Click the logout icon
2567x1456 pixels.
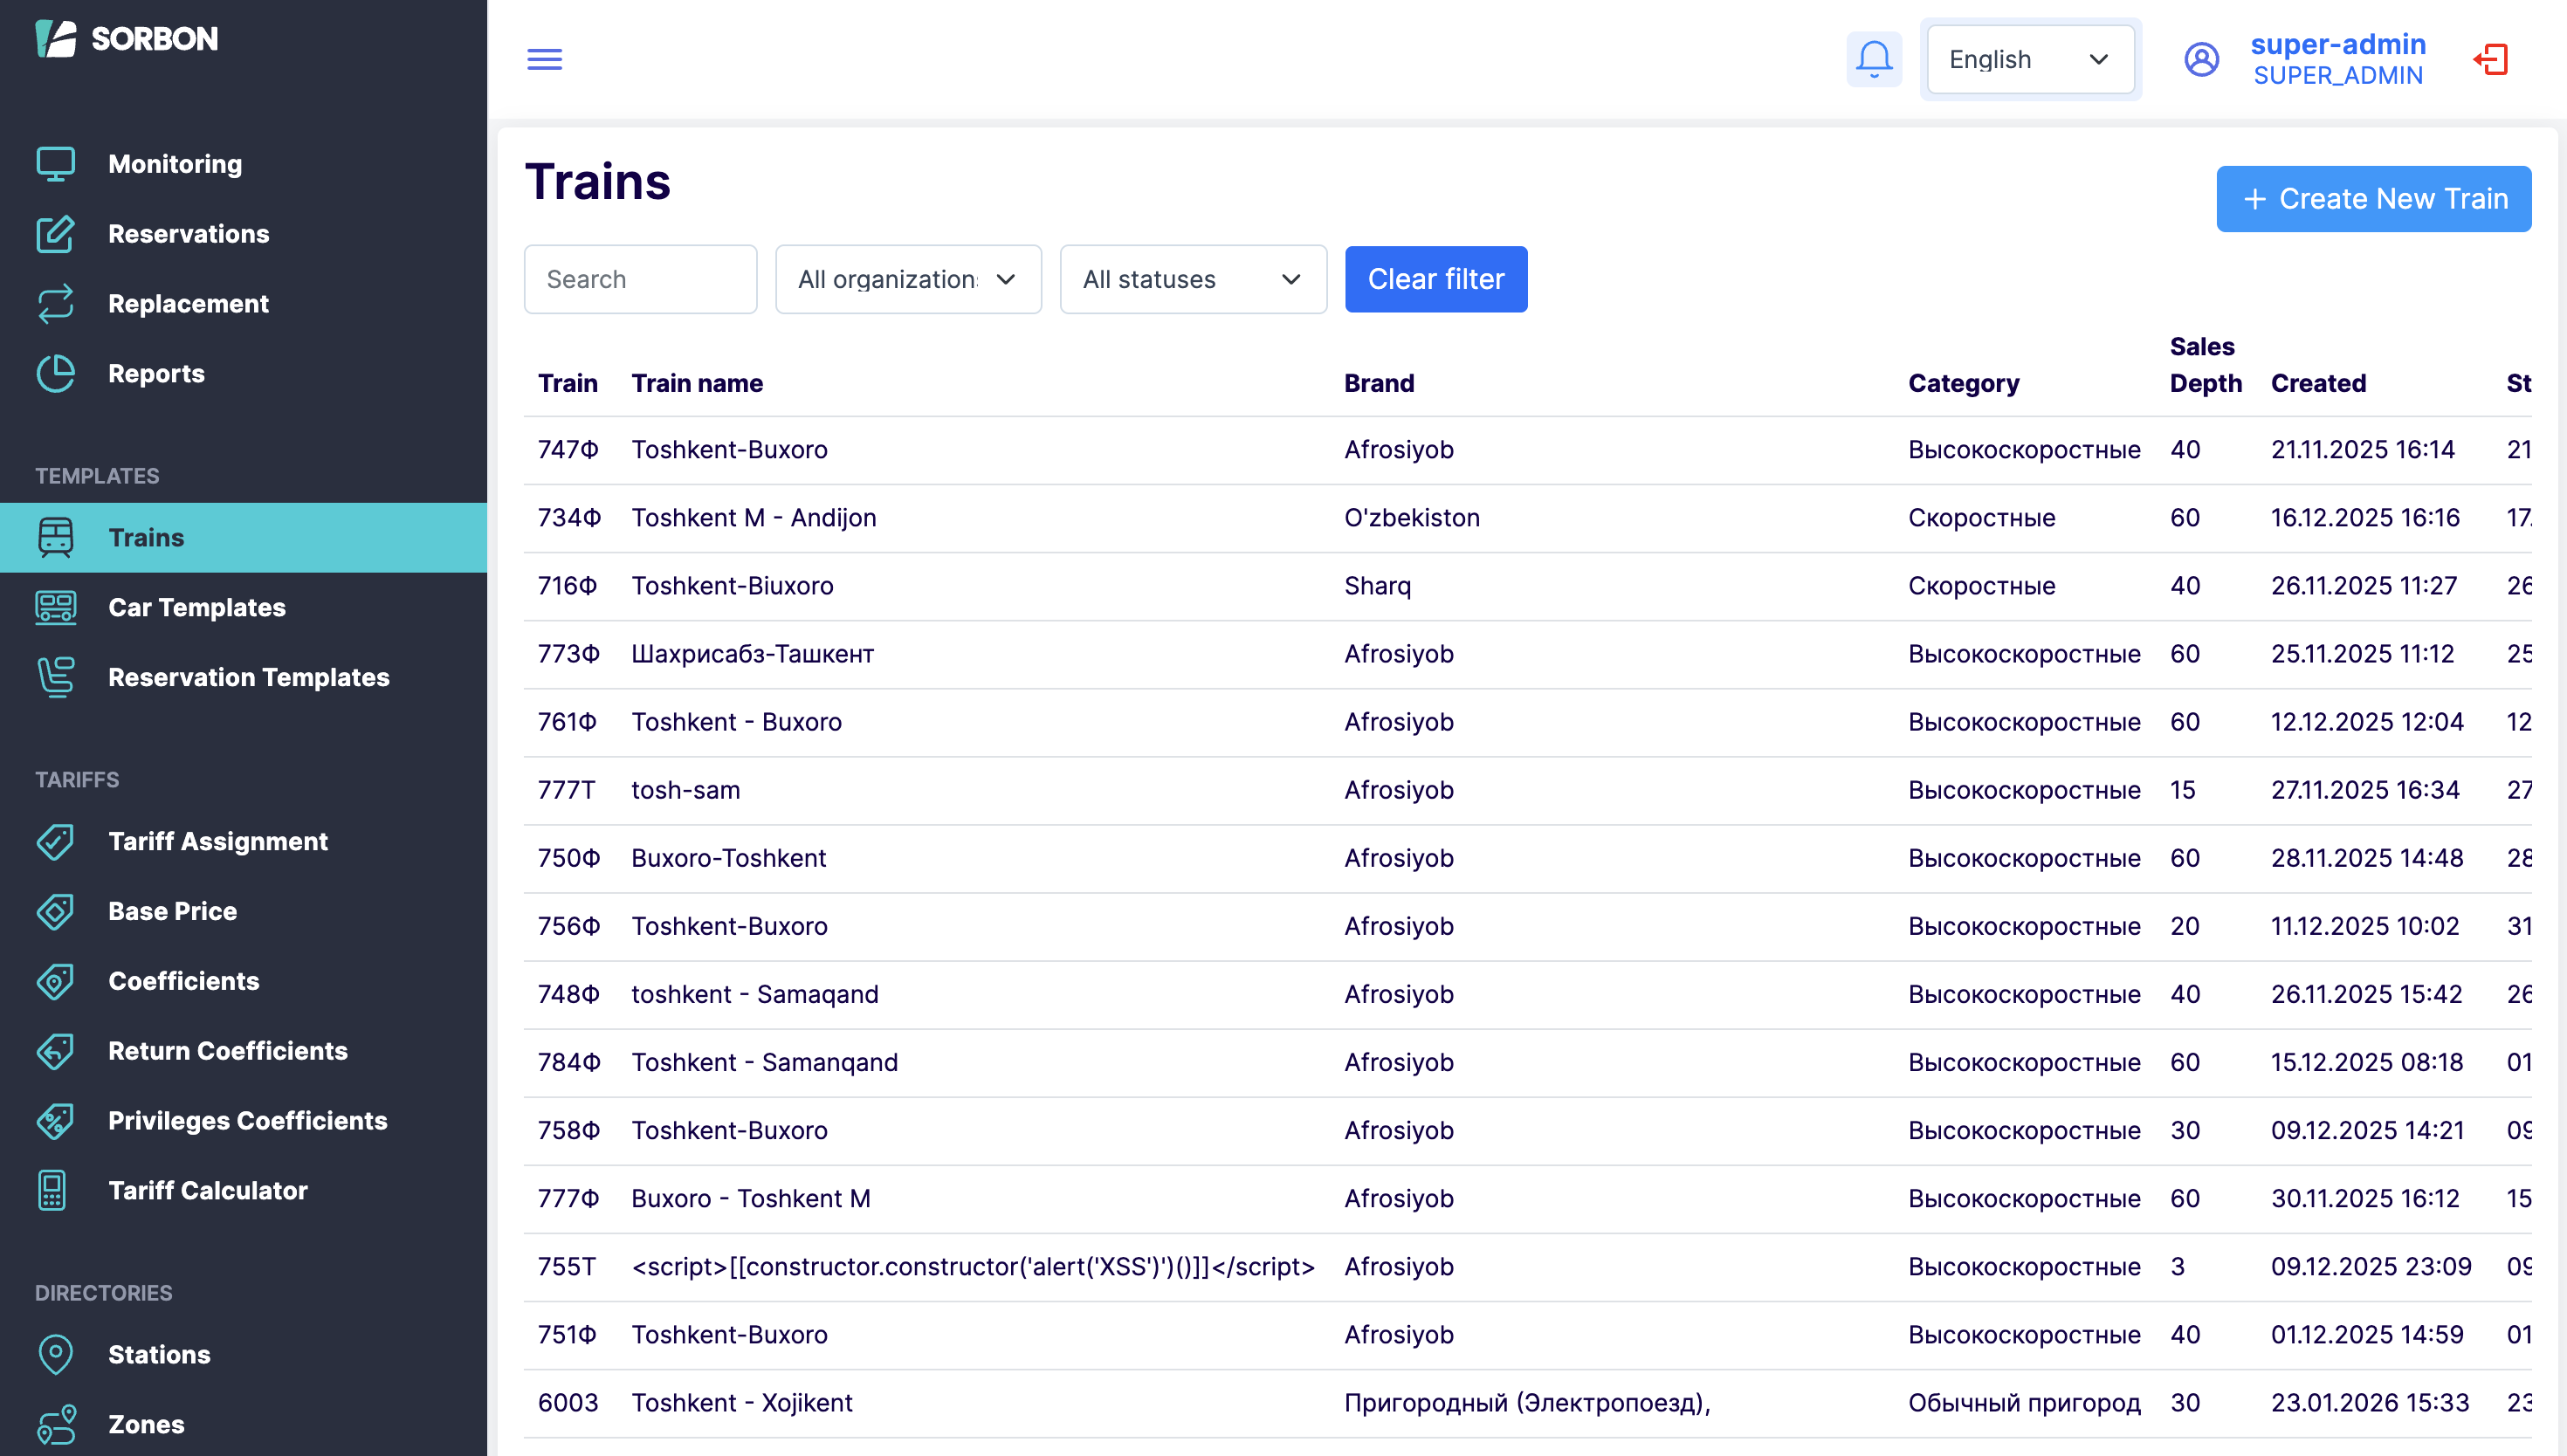point(2492,59)
